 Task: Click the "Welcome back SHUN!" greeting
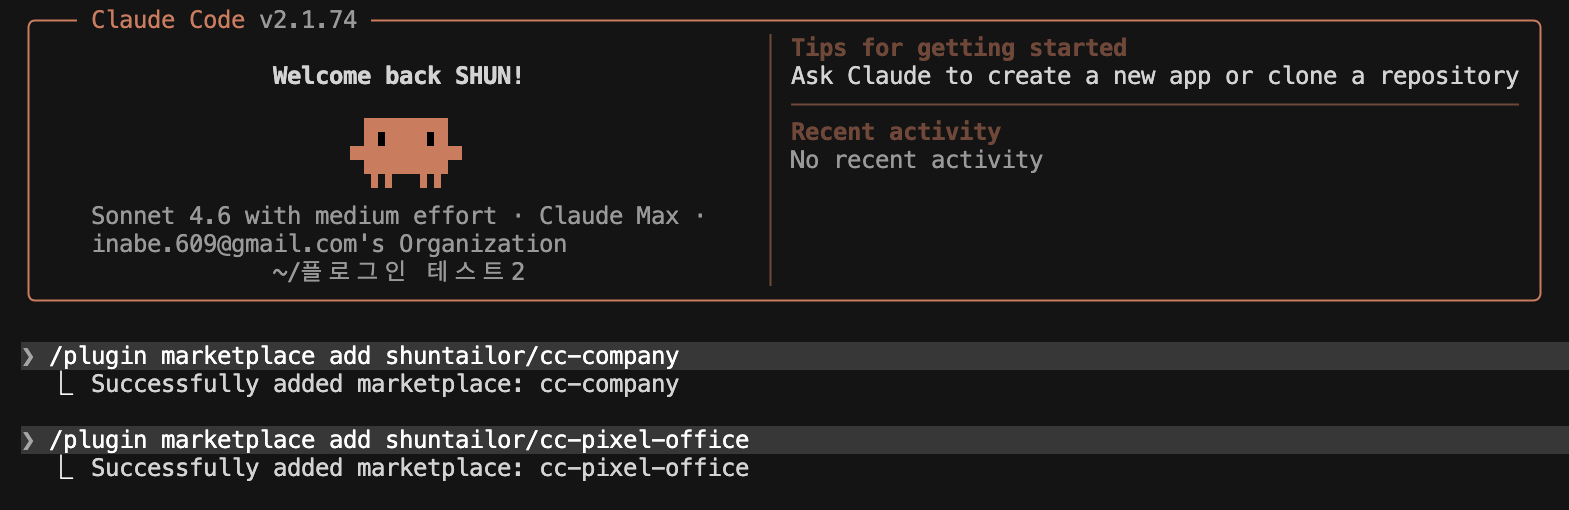397,76
